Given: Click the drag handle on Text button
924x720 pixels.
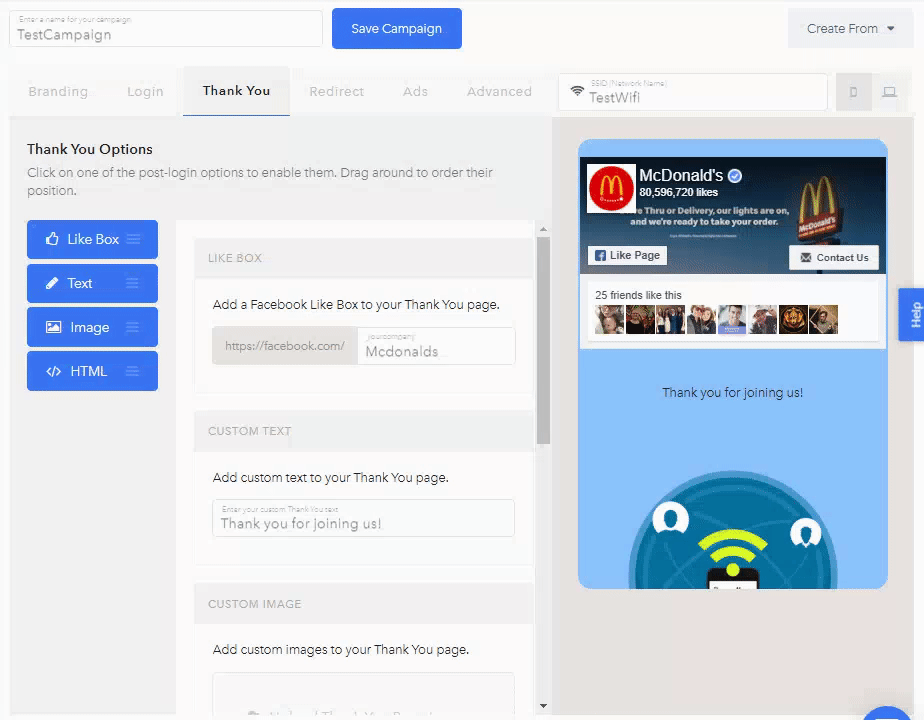Looking at the screenshot, I should click(133, 283).
